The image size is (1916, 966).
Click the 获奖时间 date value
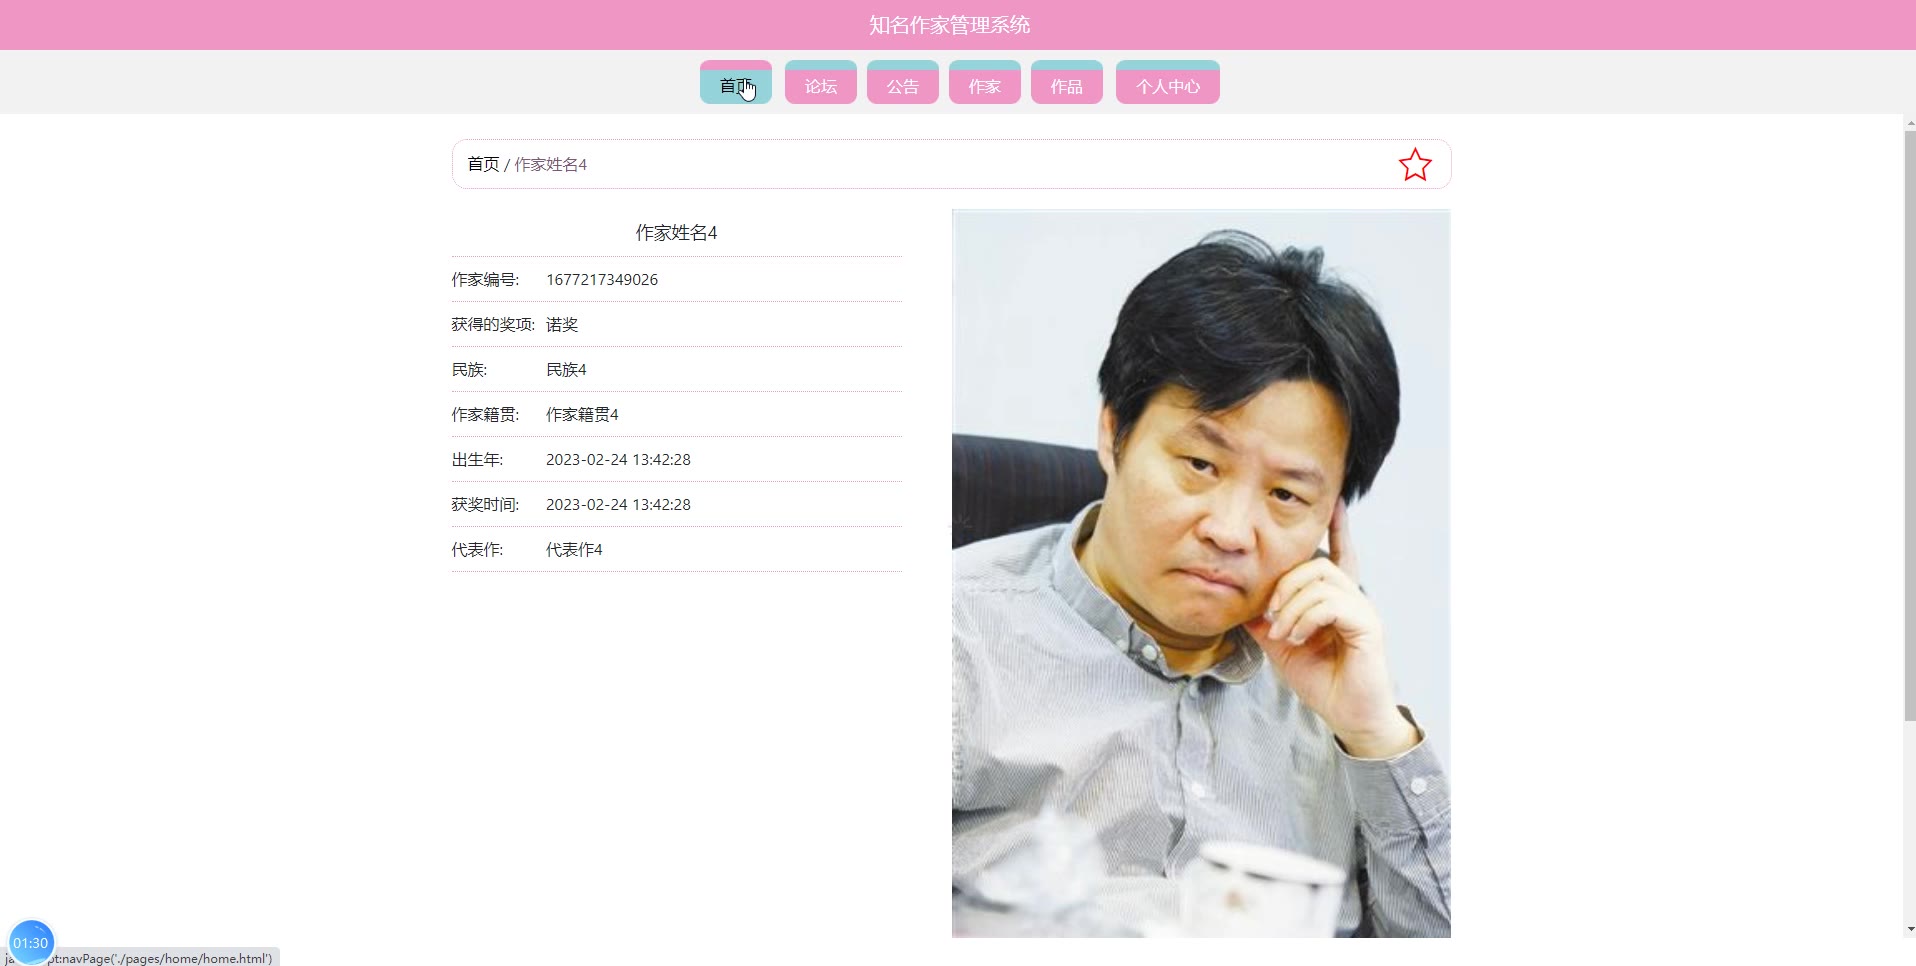[x=618, y=505]
